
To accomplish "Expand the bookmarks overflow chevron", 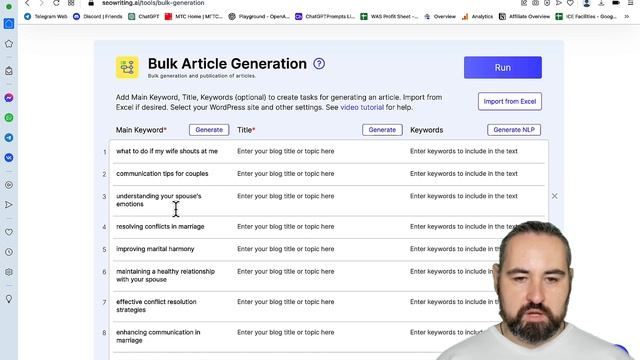I will (x=627, y=17).
